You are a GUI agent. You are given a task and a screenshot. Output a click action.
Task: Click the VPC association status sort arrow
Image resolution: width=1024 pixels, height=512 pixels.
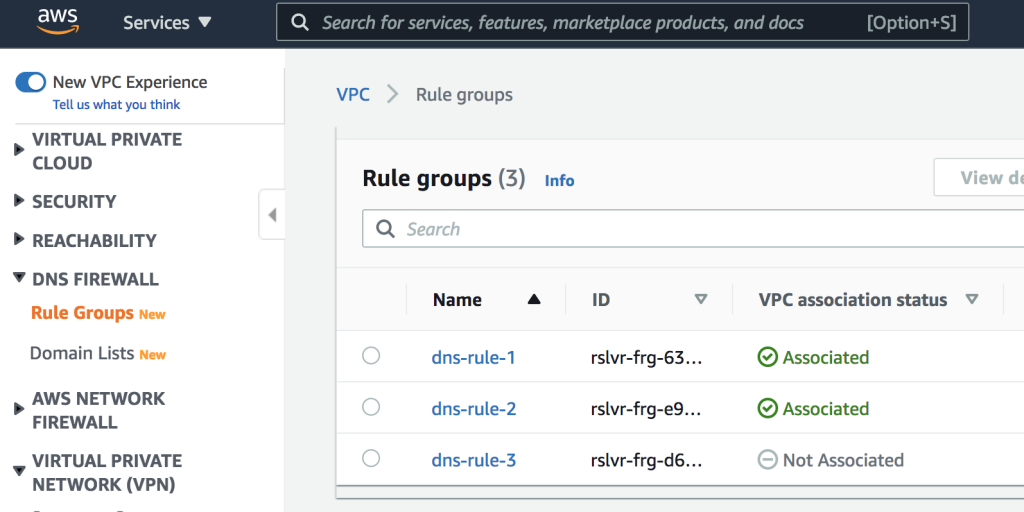tap(971, 299)
